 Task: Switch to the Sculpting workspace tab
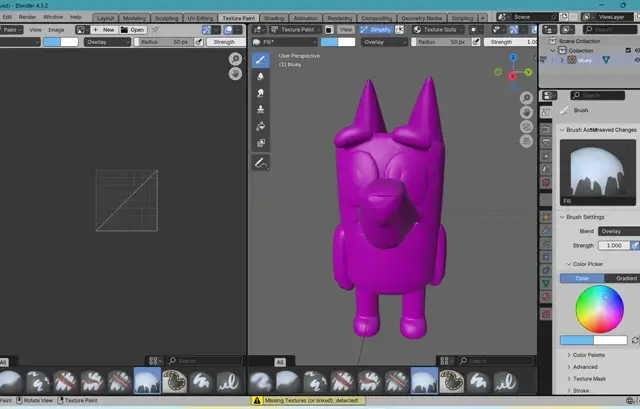coord(167,18)
